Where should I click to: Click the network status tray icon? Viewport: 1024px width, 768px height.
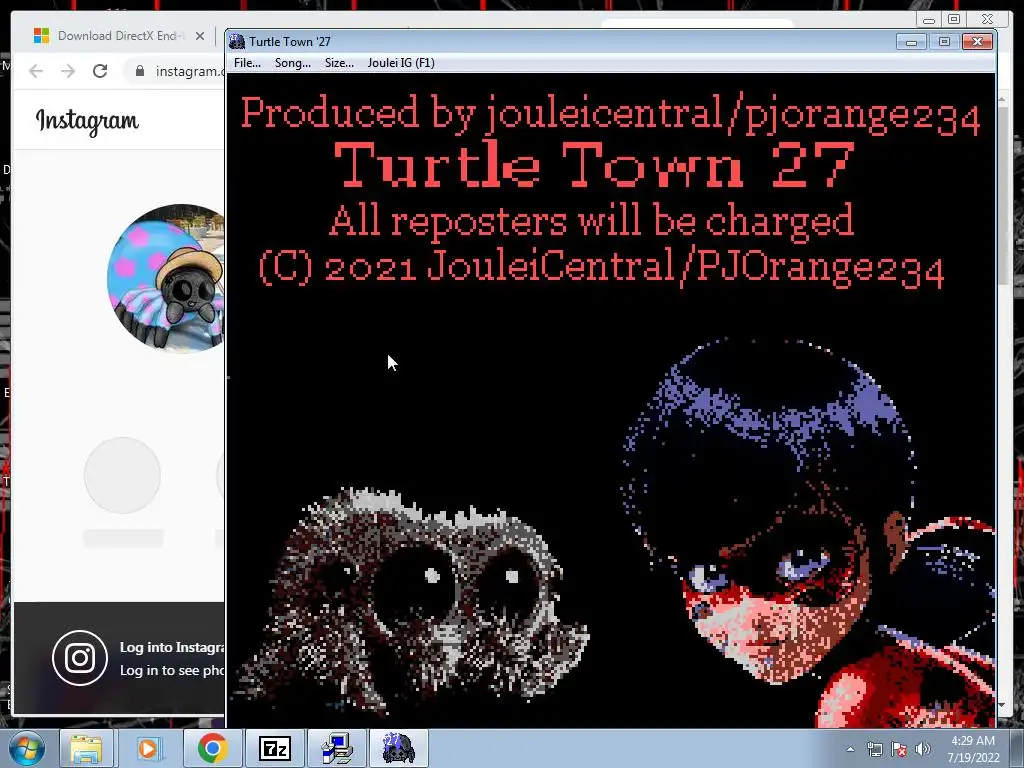tap(874, 749)
